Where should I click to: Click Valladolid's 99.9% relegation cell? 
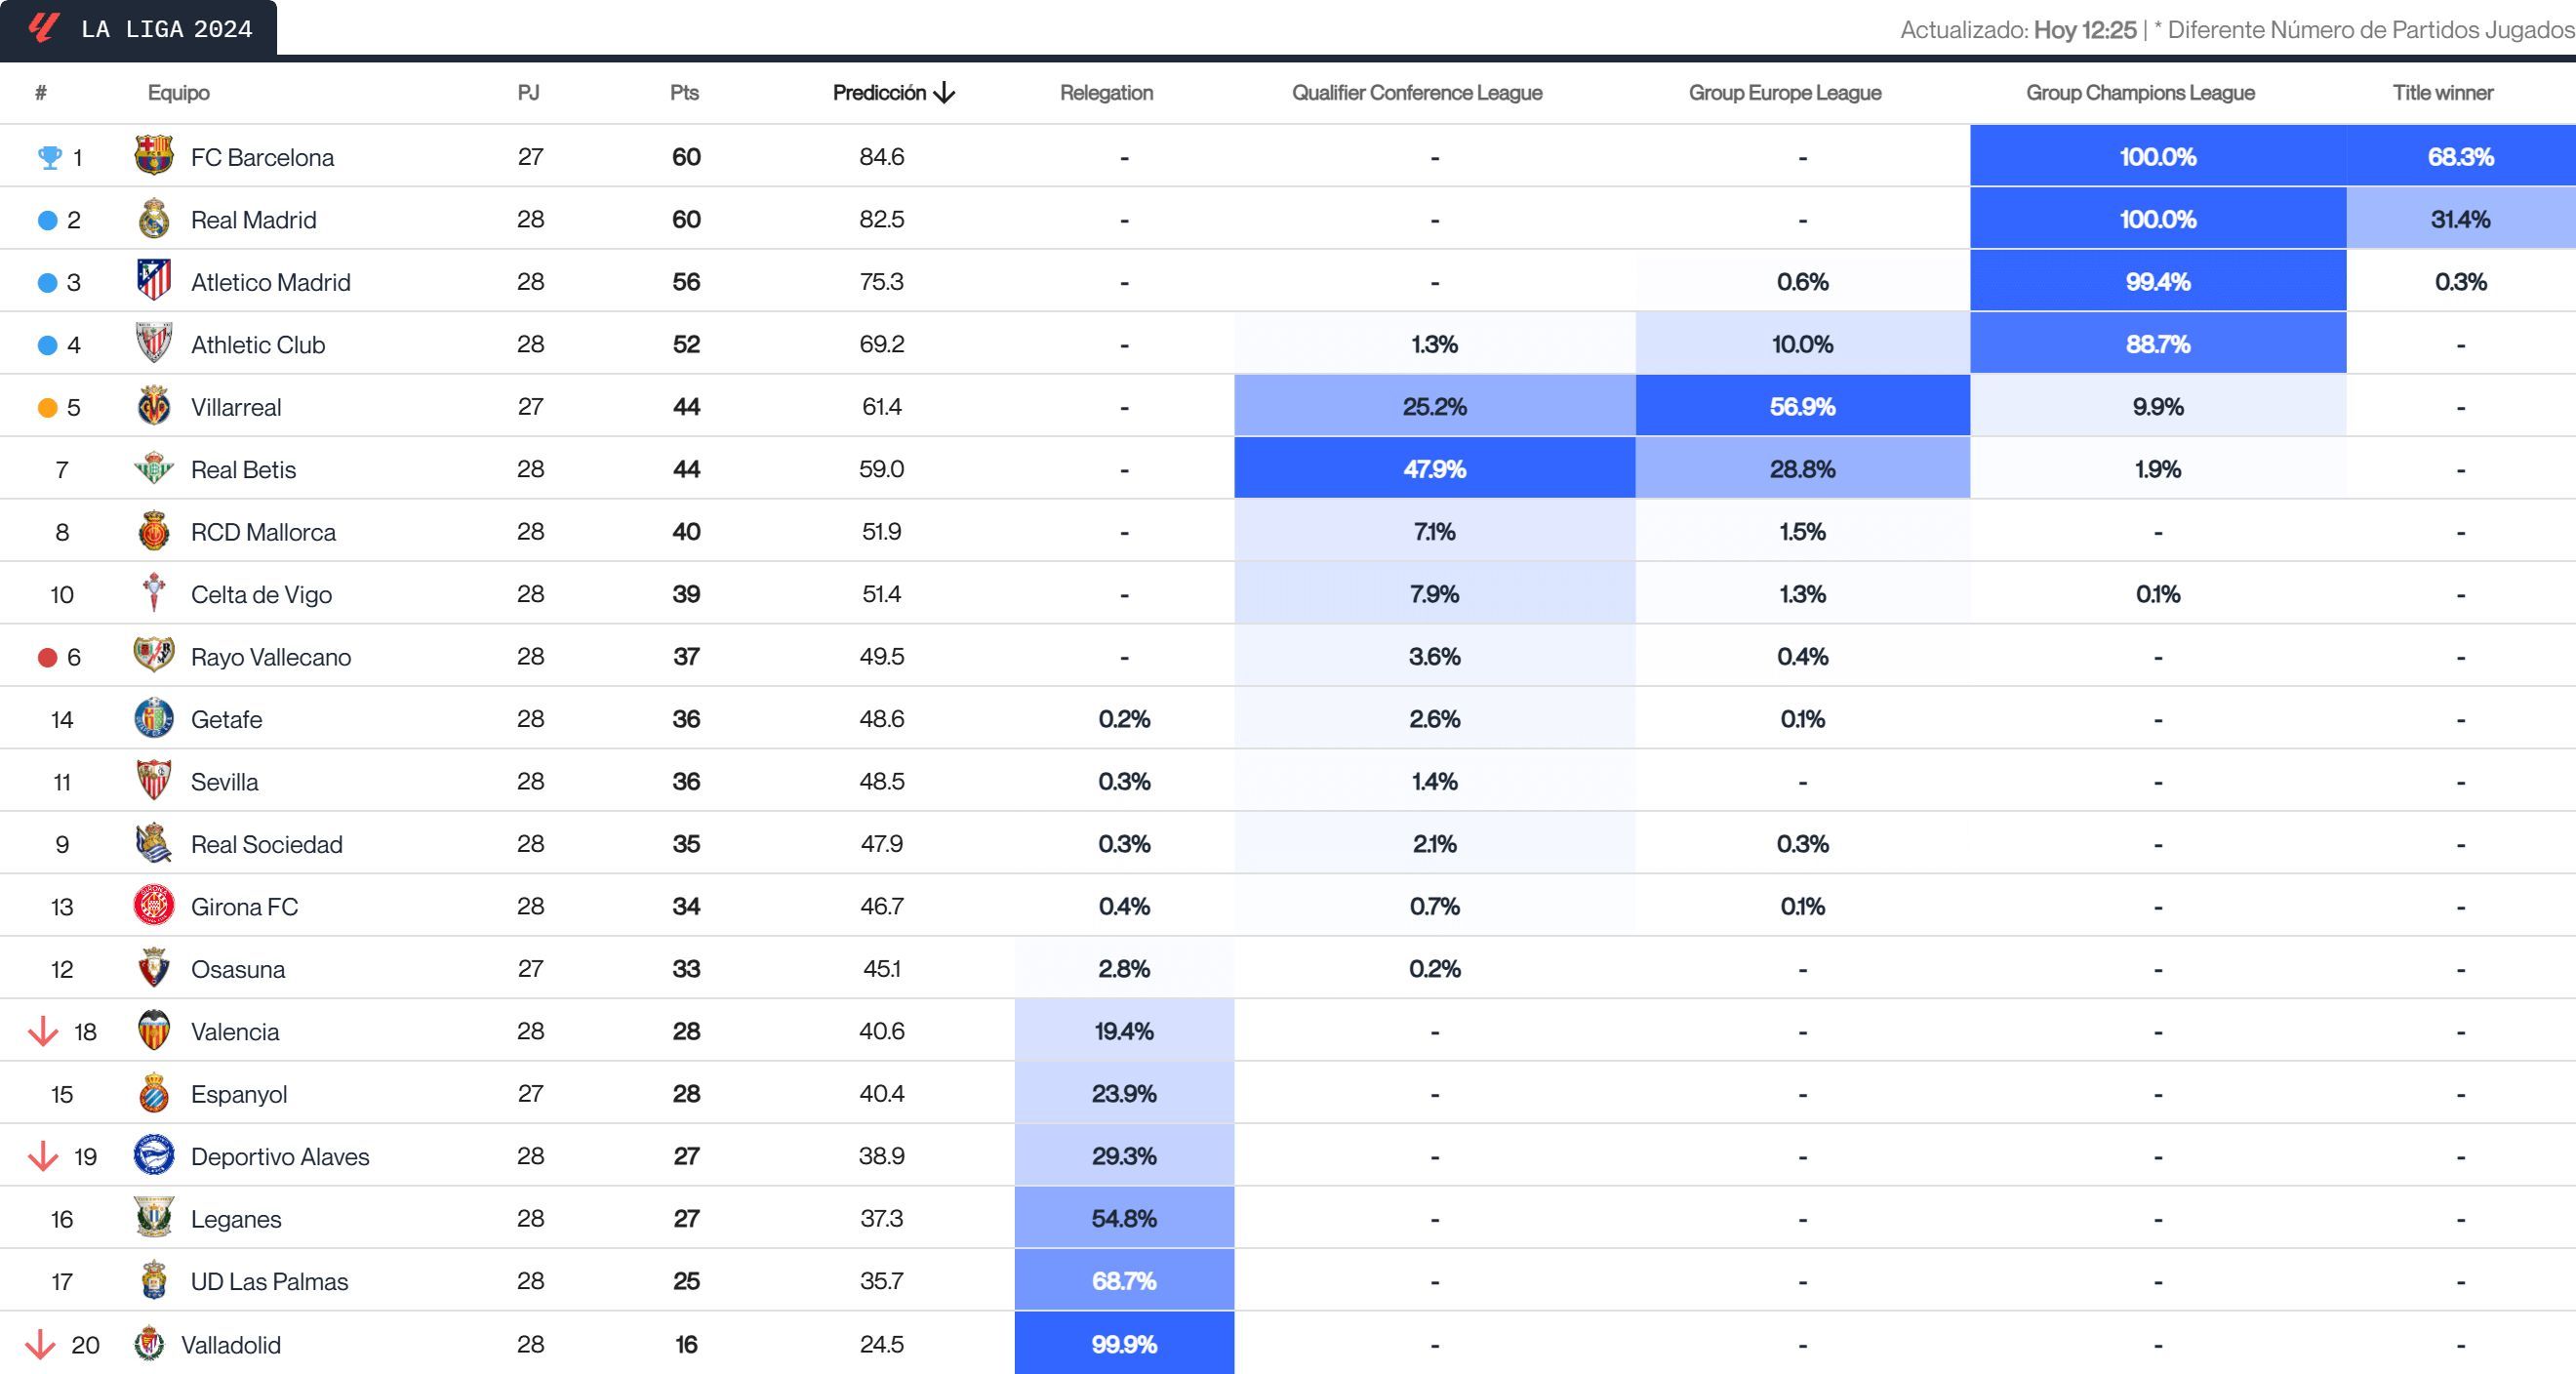pyautogui.click(x=1123, y=1344)
